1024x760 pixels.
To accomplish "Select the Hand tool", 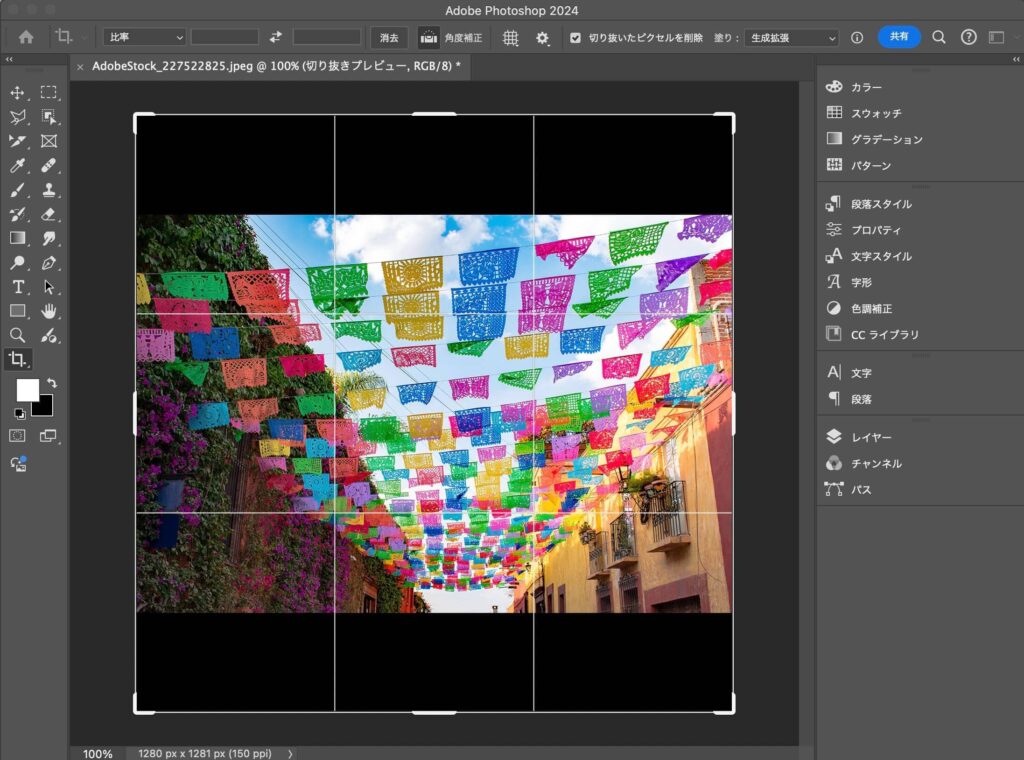I will click(x=48, y=311).
